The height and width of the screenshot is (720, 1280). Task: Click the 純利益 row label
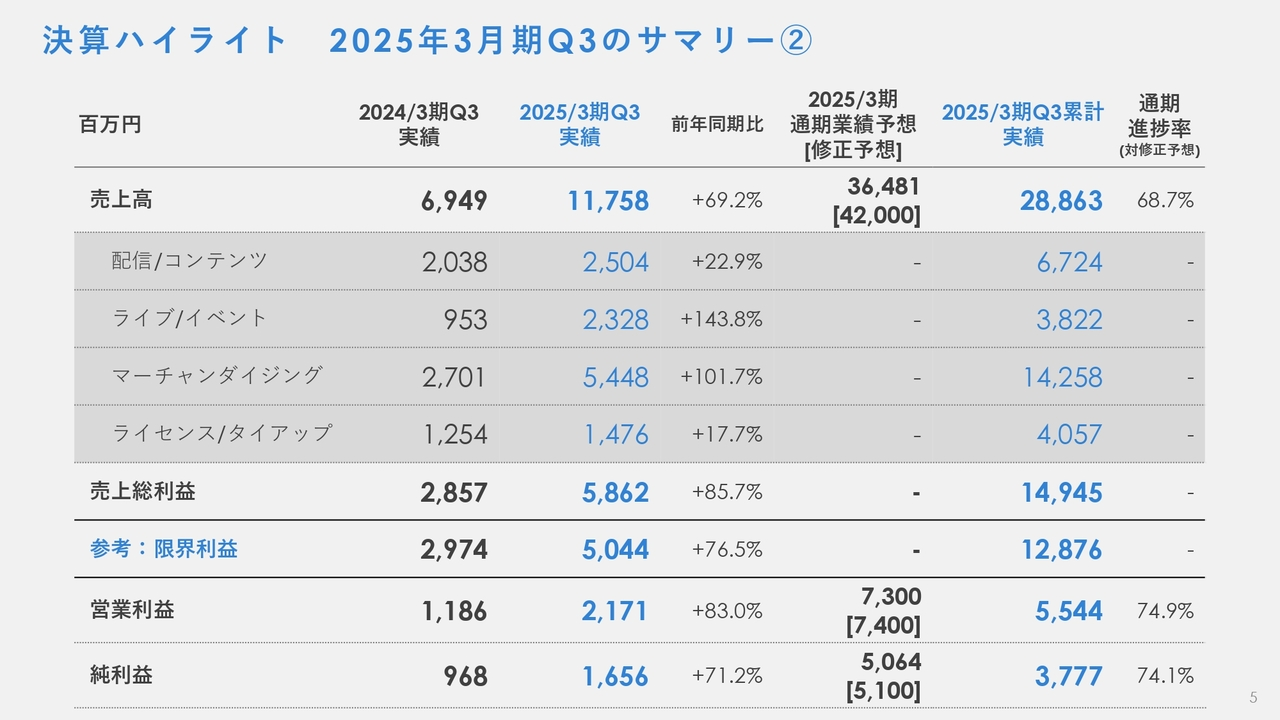coord(121,675)
